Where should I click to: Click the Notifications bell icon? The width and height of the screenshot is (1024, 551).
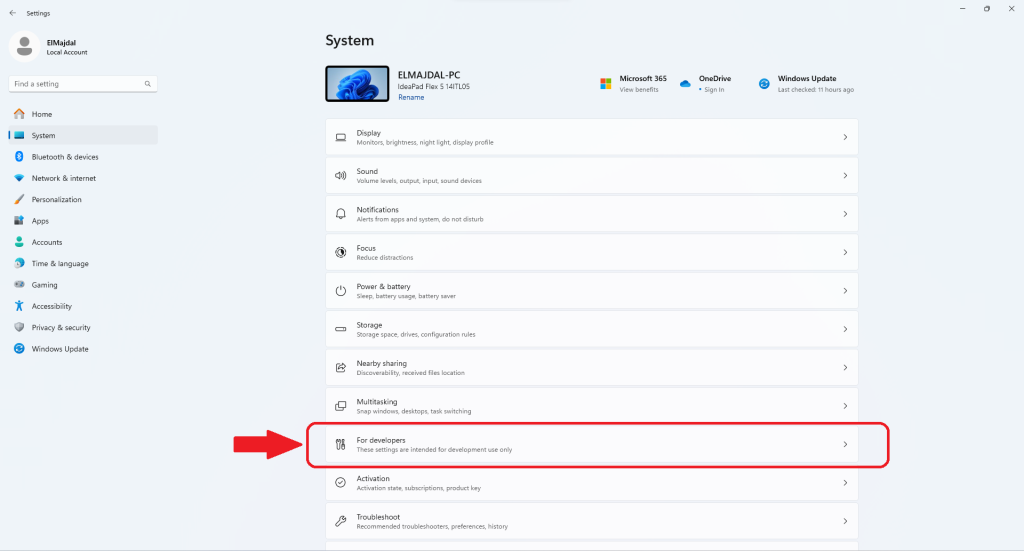coord(341,214)
